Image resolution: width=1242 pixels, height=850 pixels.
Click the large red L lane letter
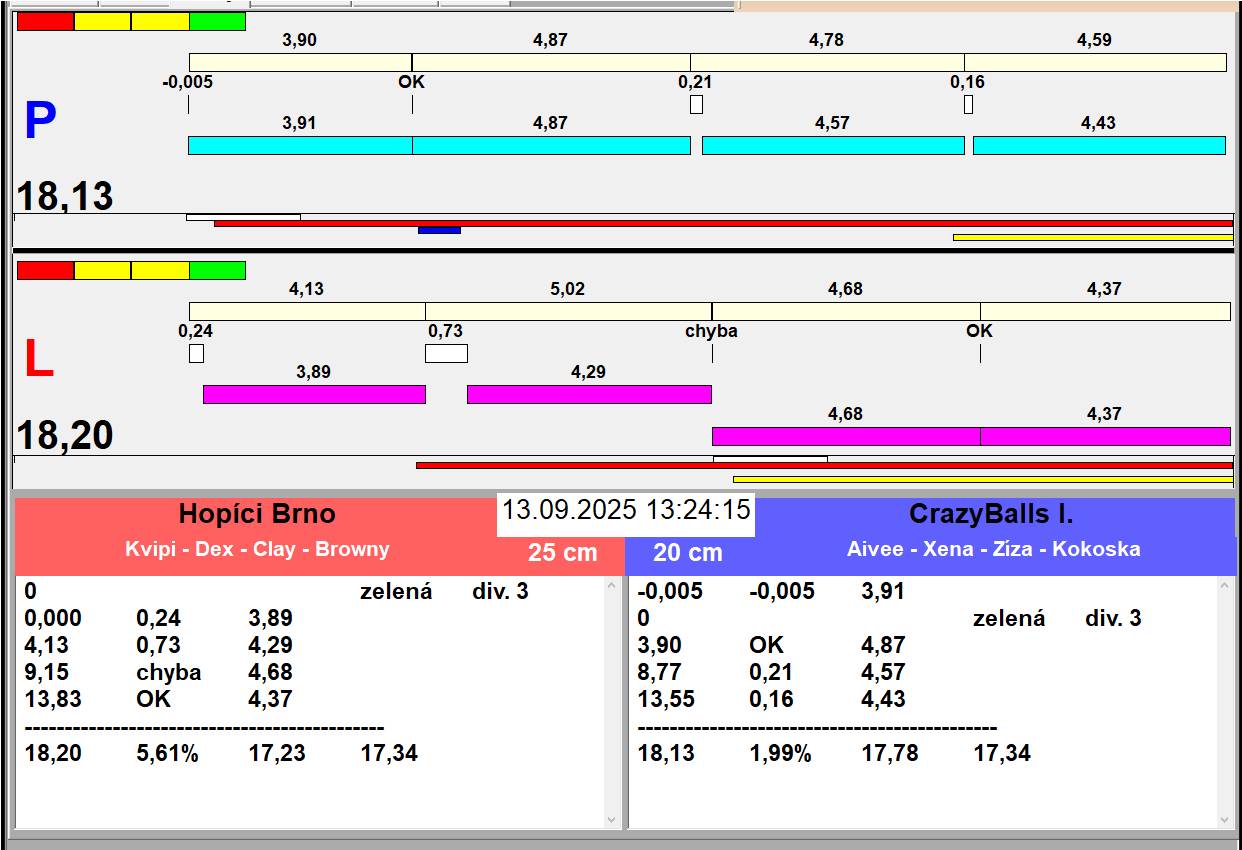pos(38,360)
